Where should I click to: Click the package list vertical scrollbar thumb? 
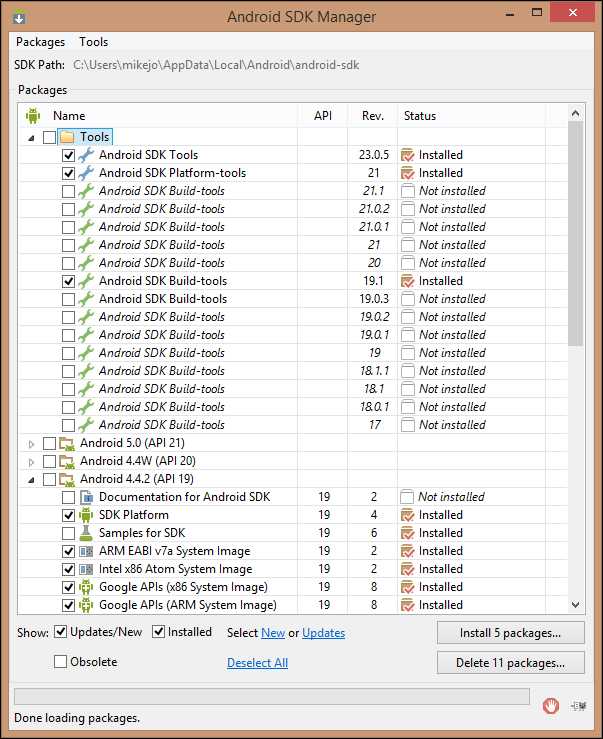575,234
